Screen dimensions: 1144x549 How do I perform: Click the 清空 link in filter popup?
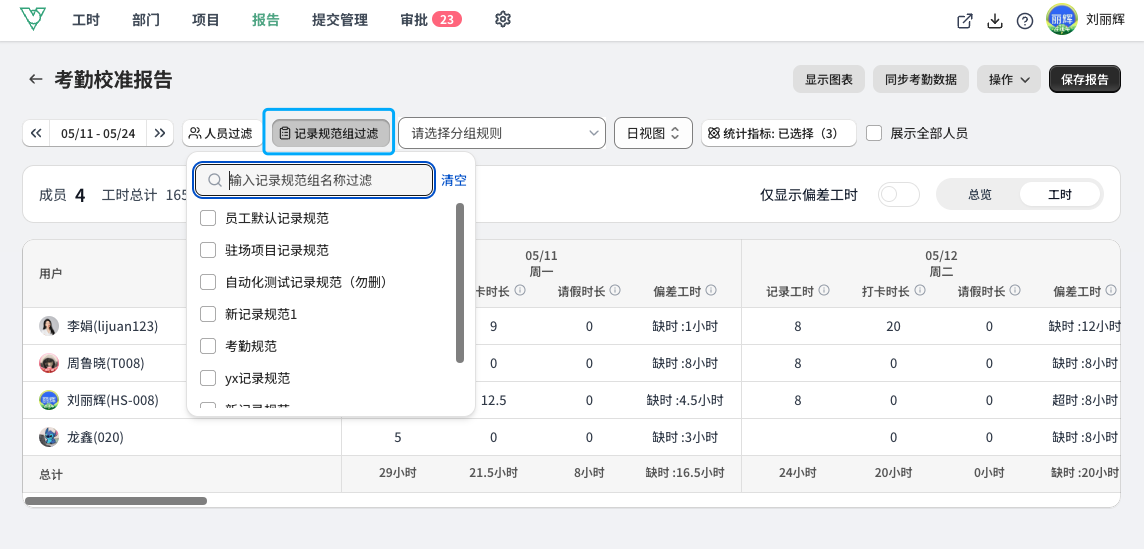[x=454, y=180]
